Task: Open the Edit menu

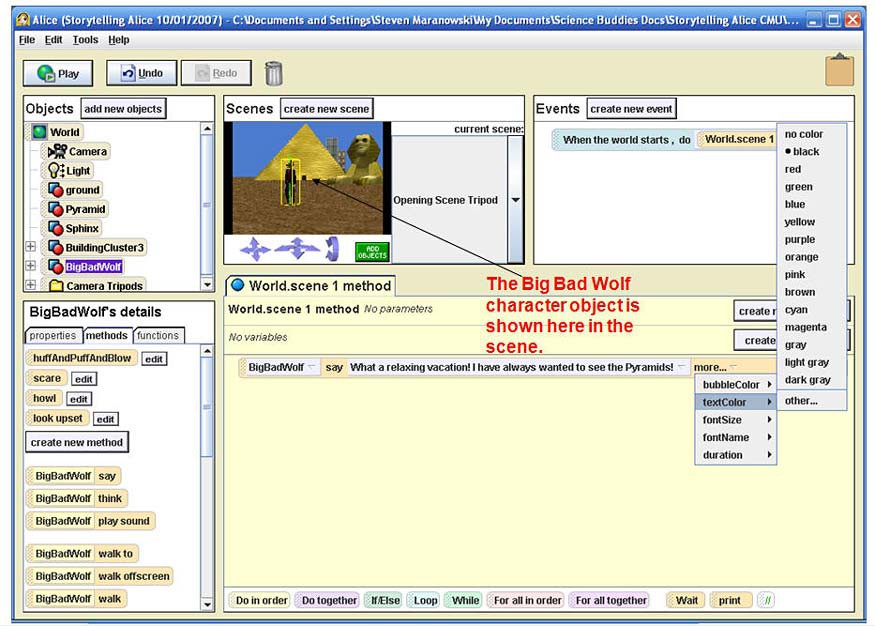Action: click(x=54, y=40)
